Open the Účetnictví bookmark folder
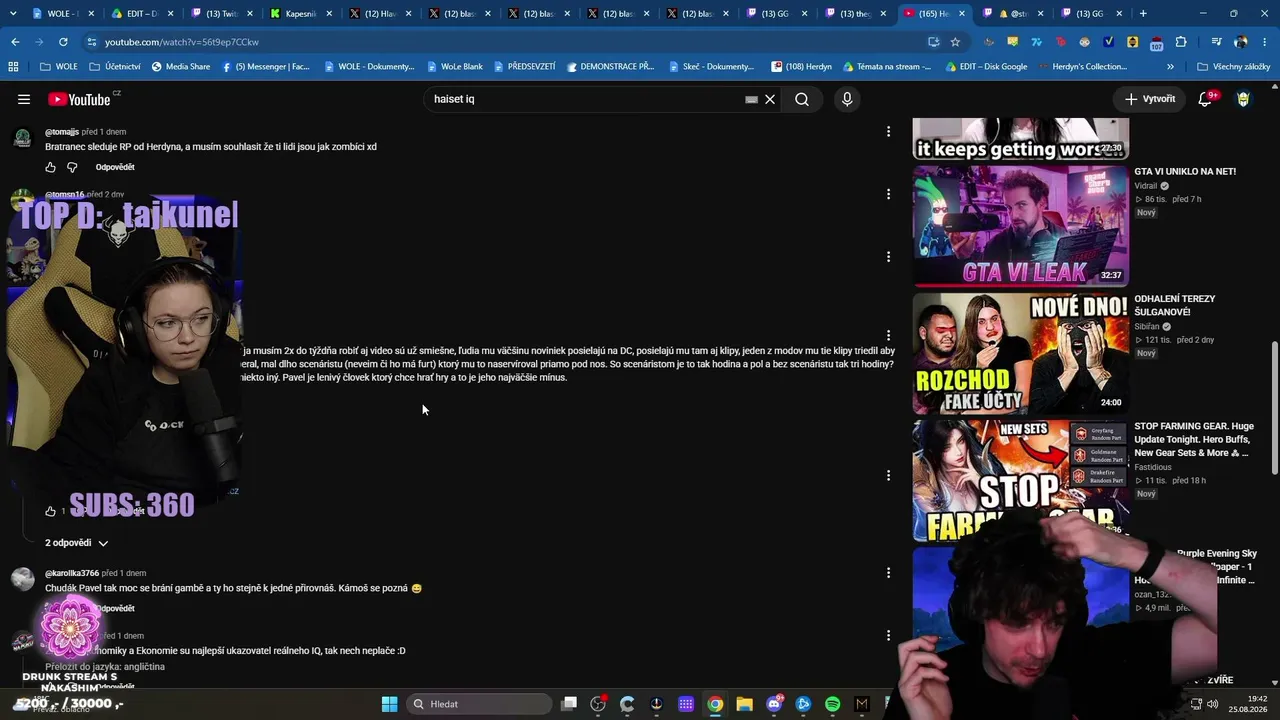This screenshot has width=1280, height=720. click(x=115, y=67)
